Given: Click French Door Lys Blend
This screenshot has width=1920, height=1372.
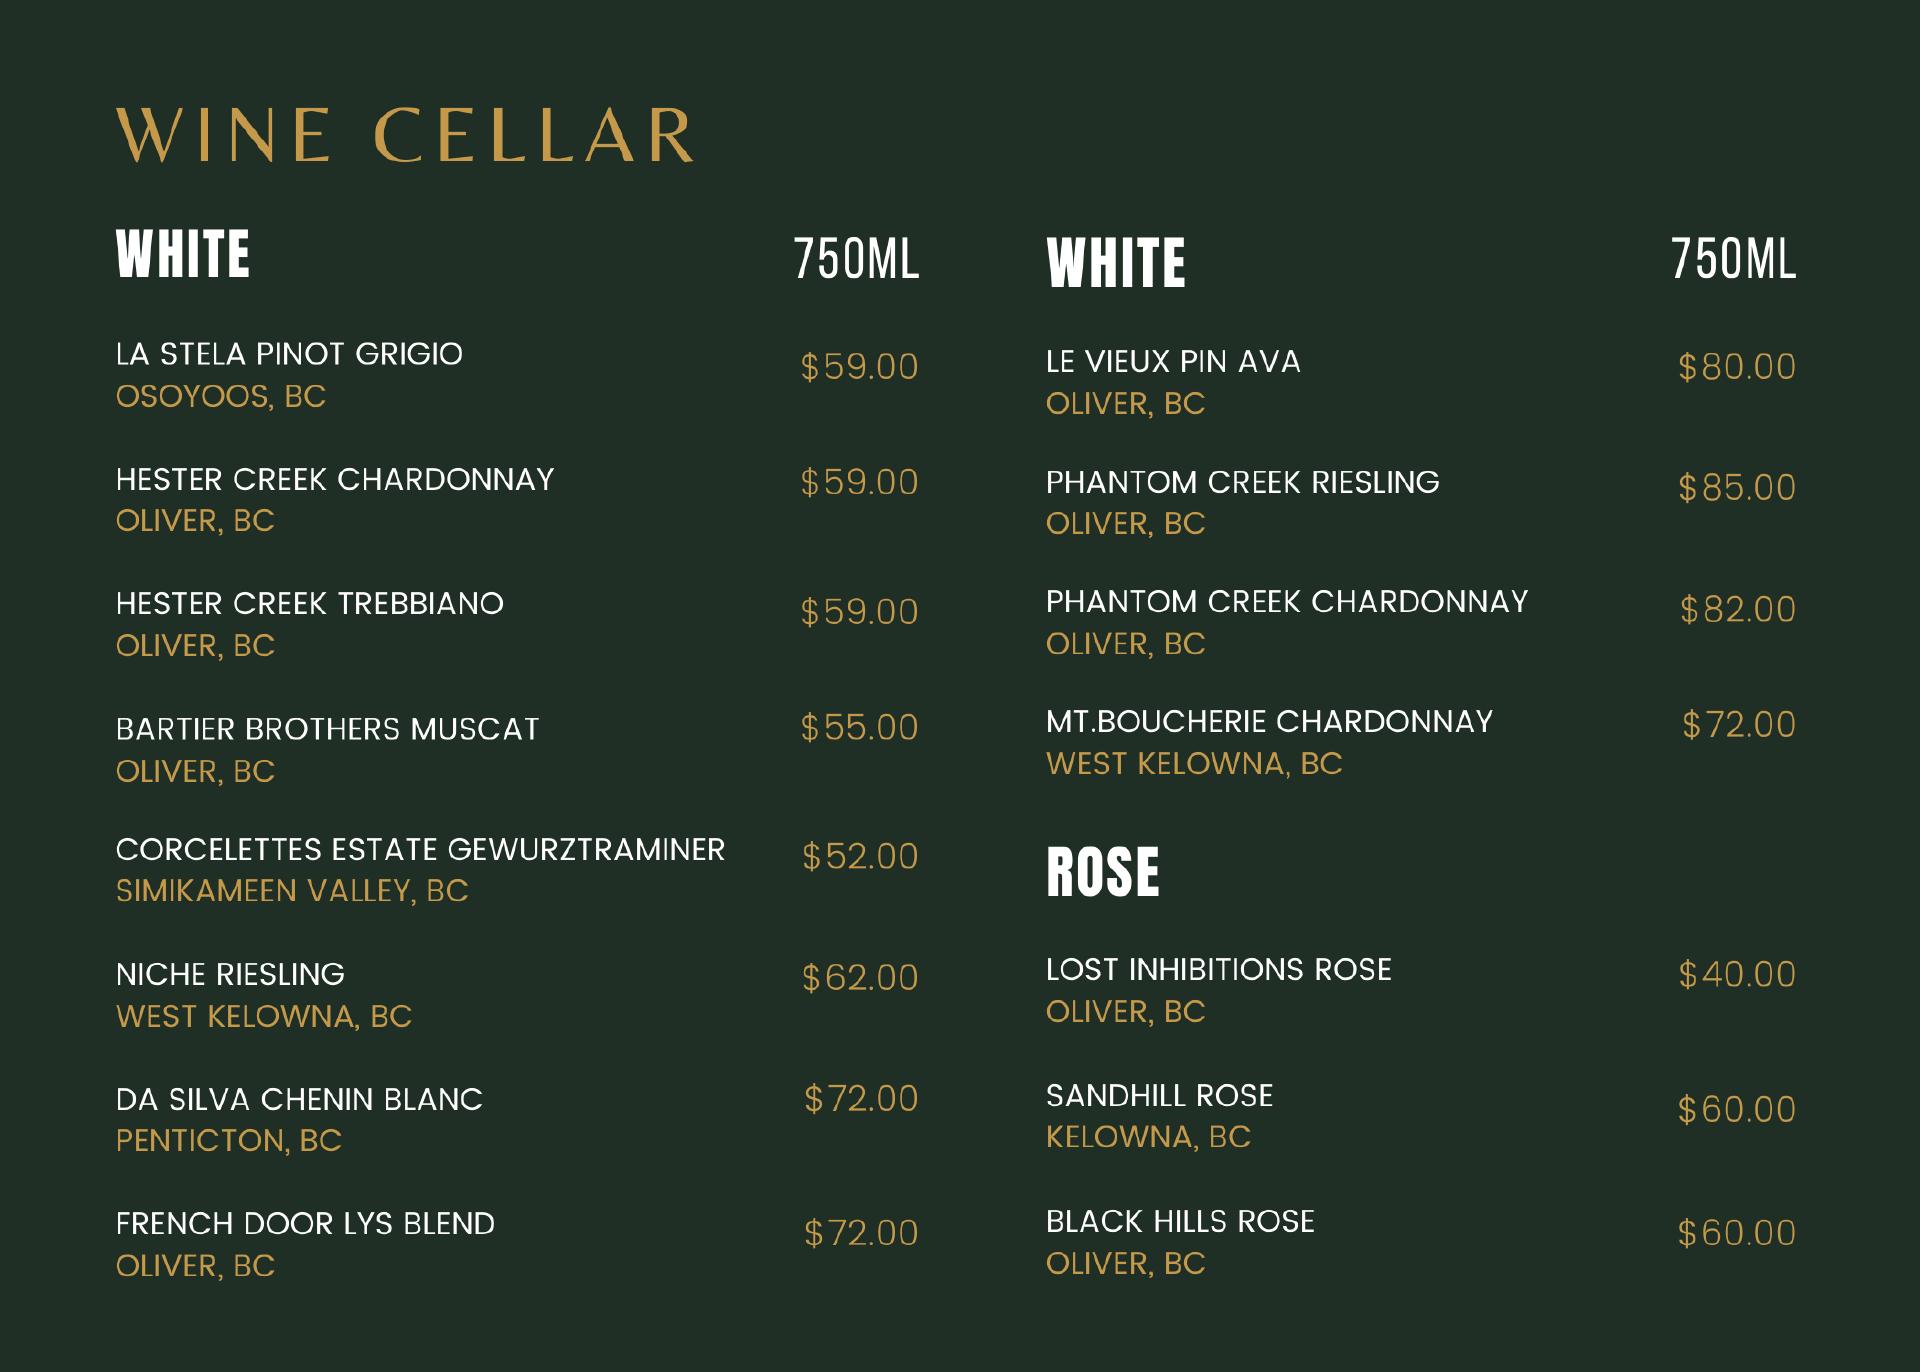Looking at the screenshot, I should (305, 1223).
